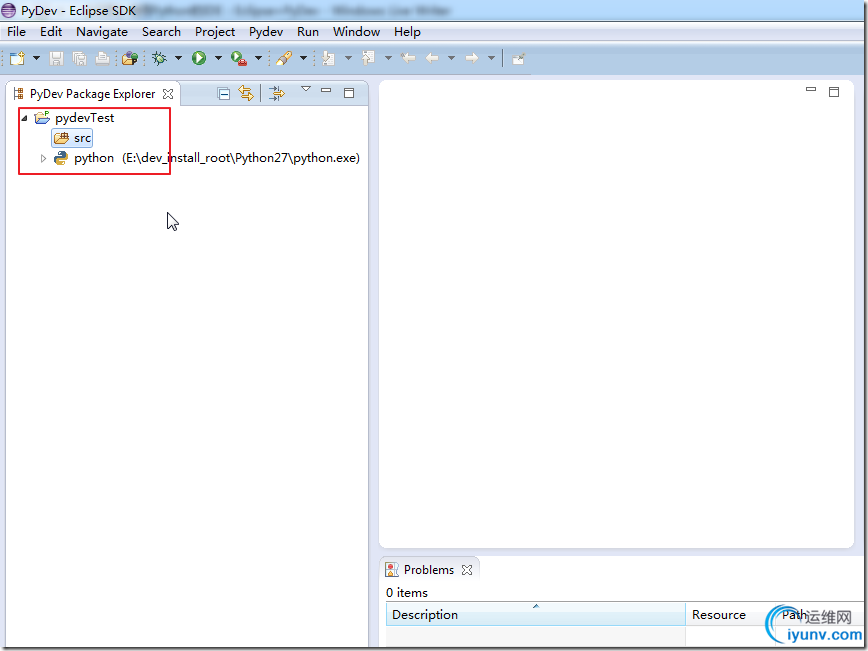Collapse the pydevTest project node

click(x=24, y=118)
